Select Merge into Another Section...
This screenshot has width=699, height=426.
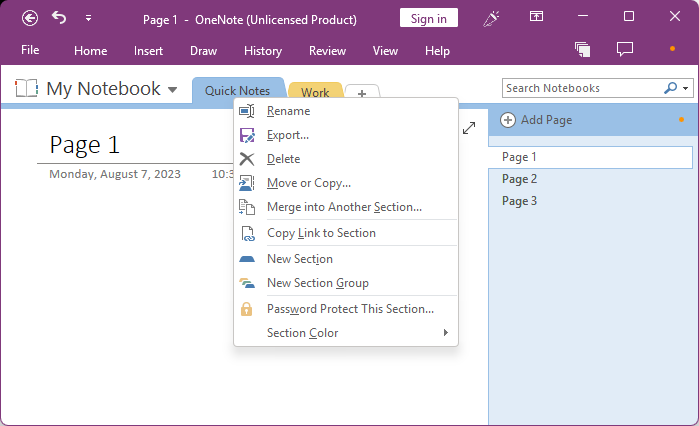click(346, 207)
